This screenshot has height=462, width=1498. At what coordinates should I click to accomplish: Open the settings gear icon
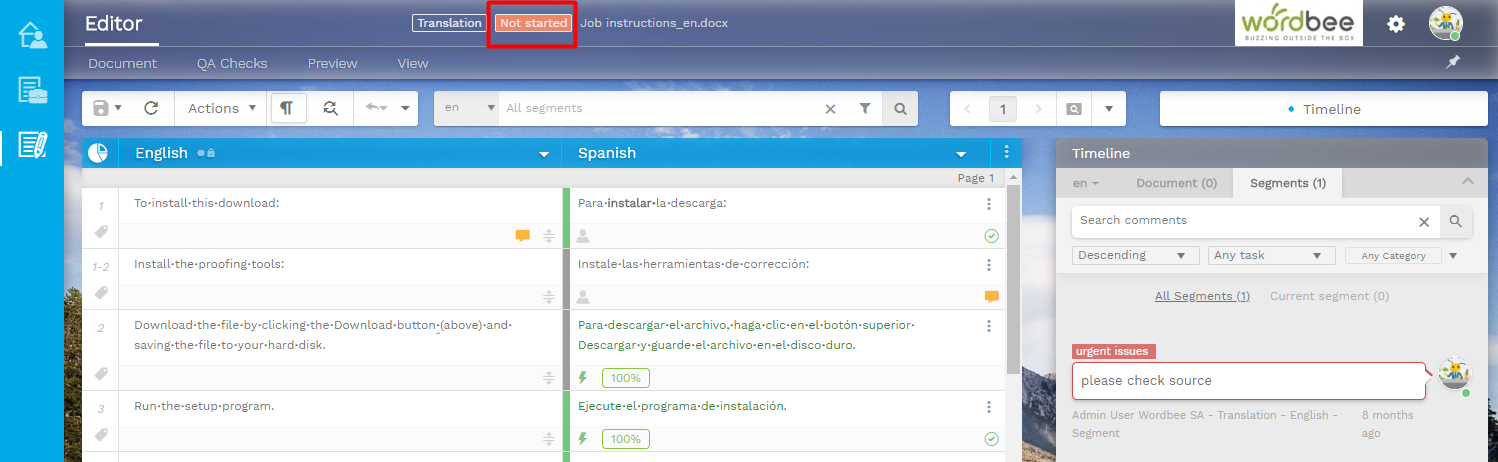[x=1396, y=24]
